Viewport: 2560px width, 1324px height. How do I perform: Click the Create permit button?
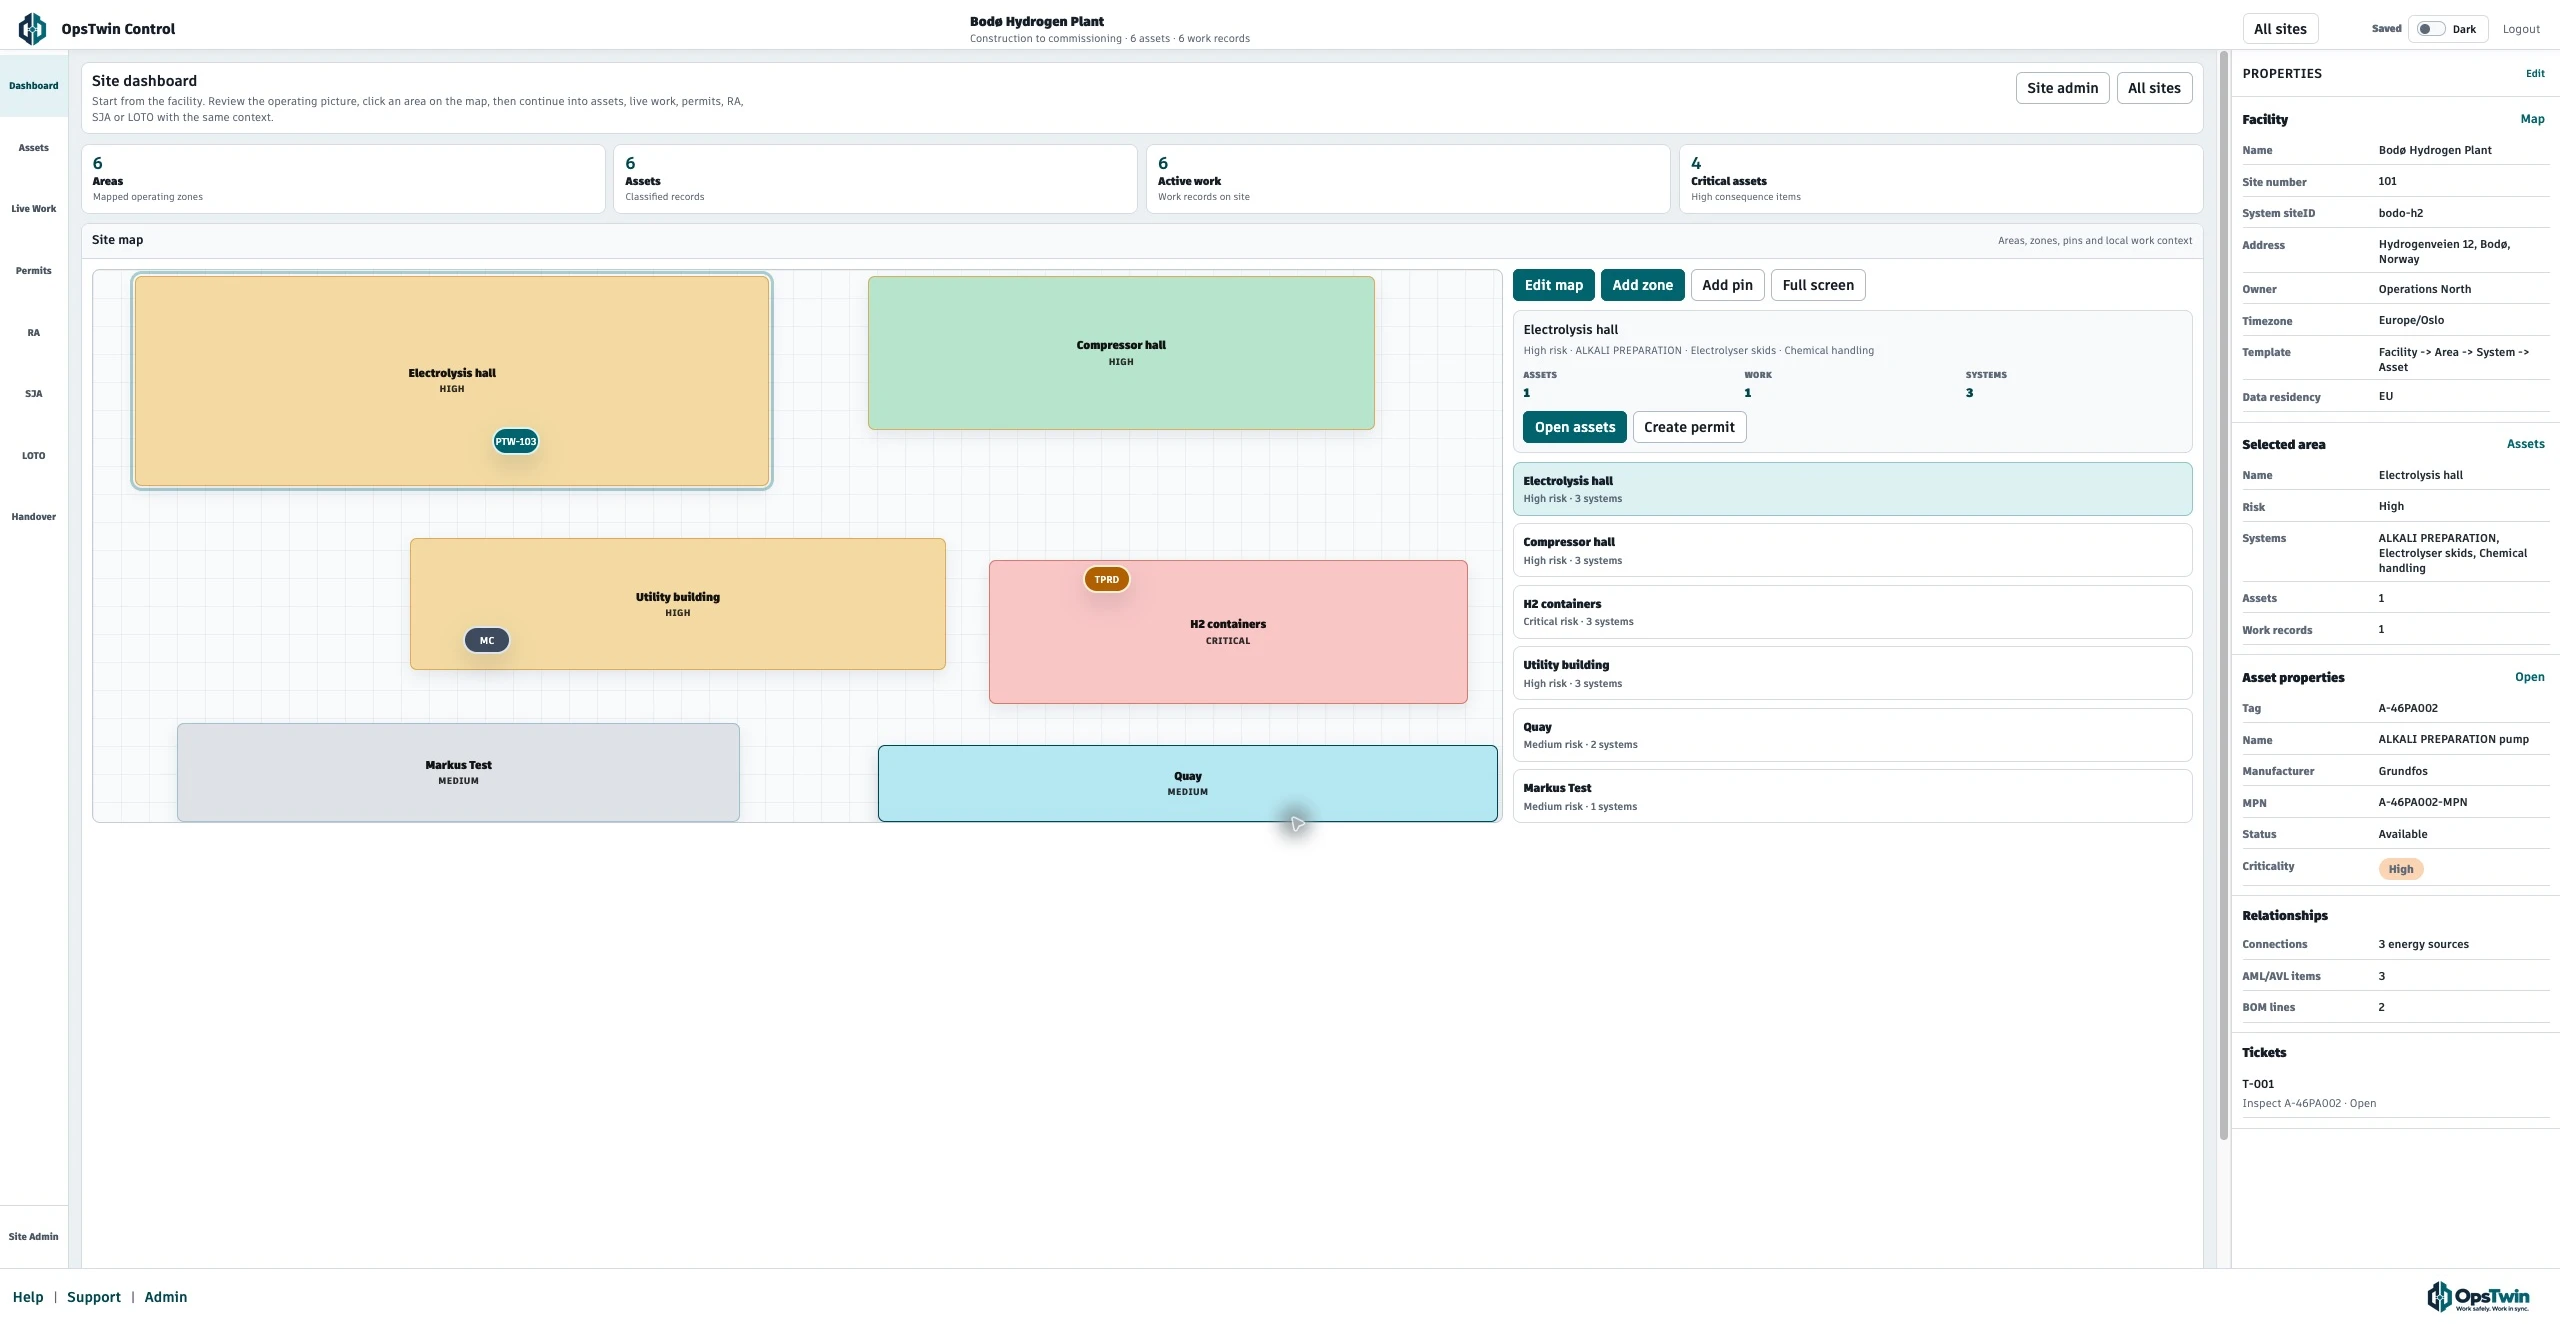click(1689, 427)
